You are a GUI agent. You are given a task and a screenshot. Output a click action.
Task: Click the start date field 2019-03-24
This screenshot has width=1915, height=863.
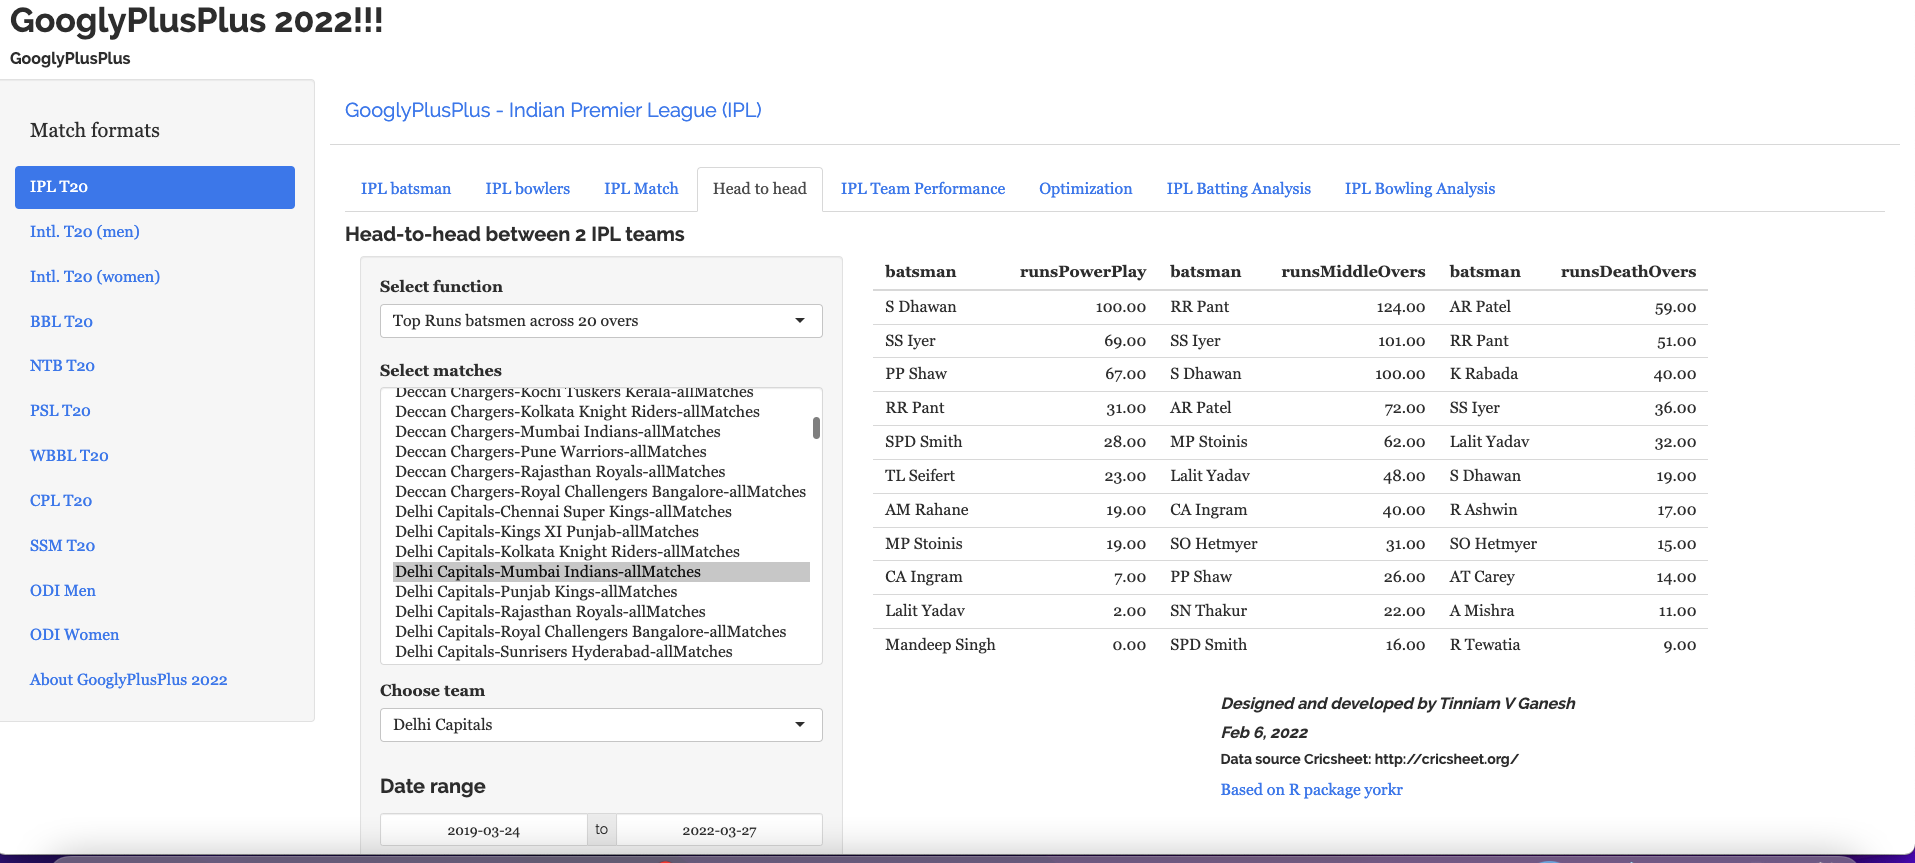pyautogui.click(x=483, y=831)
